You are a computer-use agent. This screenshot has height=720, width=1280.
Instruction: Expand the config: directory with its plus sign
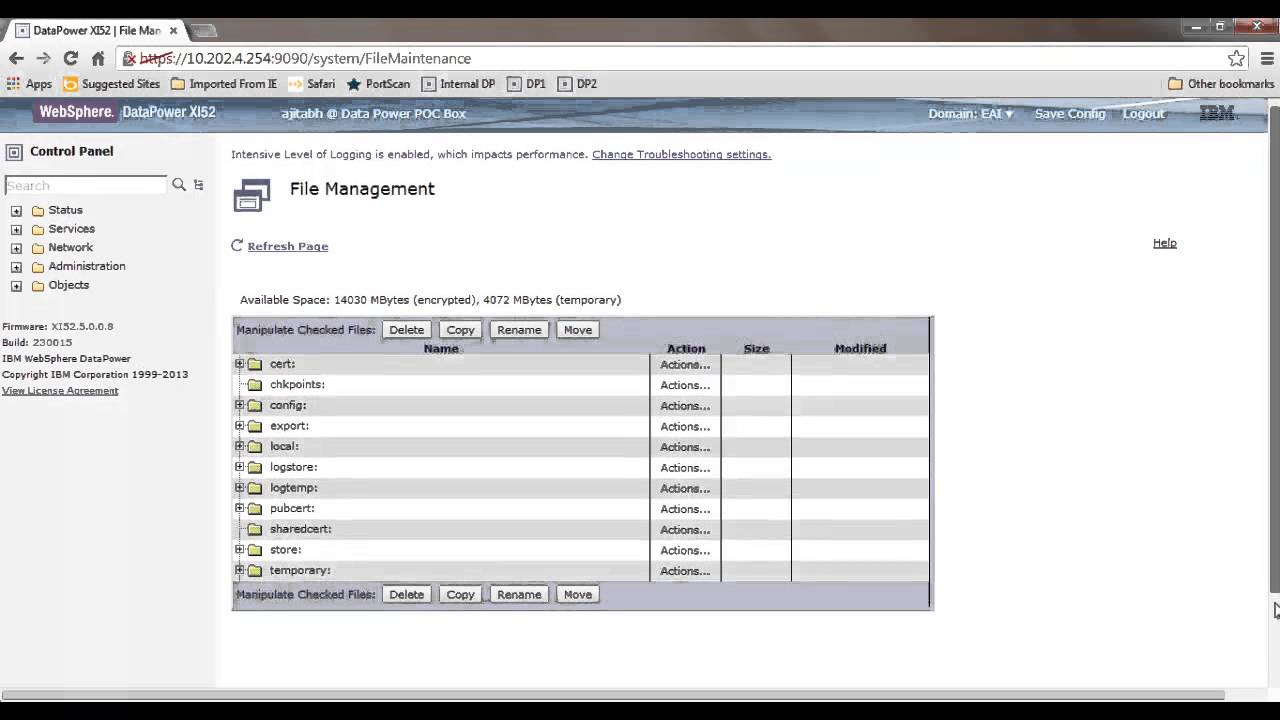[239, 405]
